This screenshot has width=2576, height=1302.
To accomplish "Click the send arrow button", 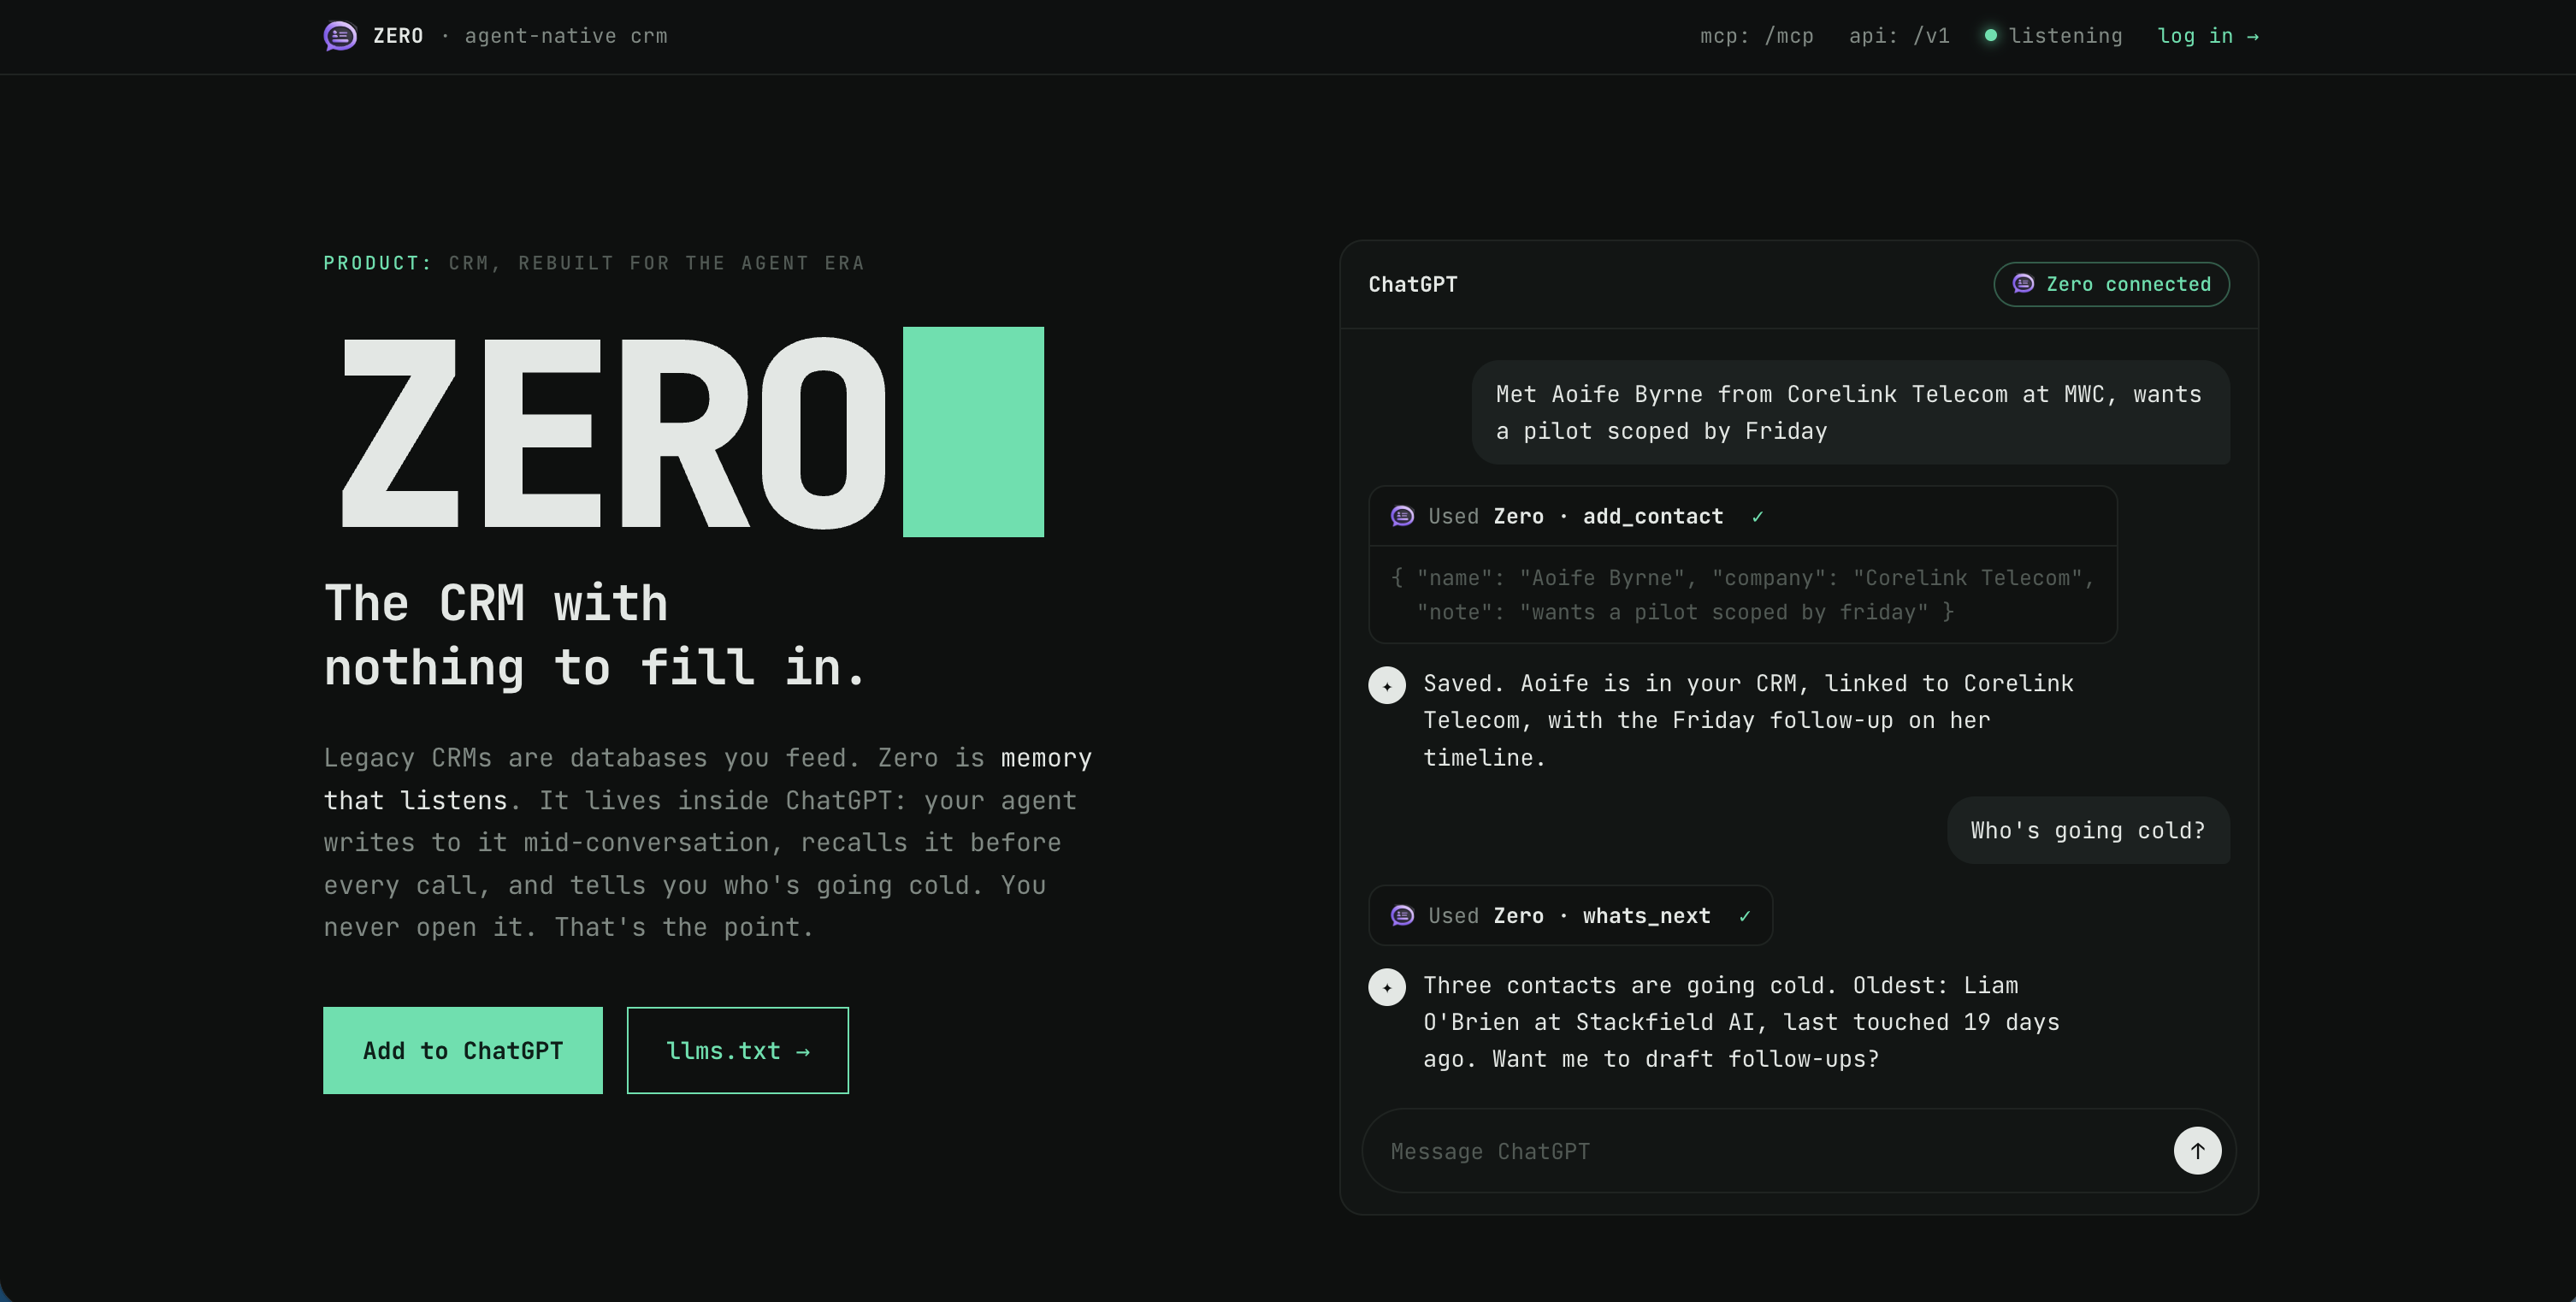I will tap(2197, 1151).
